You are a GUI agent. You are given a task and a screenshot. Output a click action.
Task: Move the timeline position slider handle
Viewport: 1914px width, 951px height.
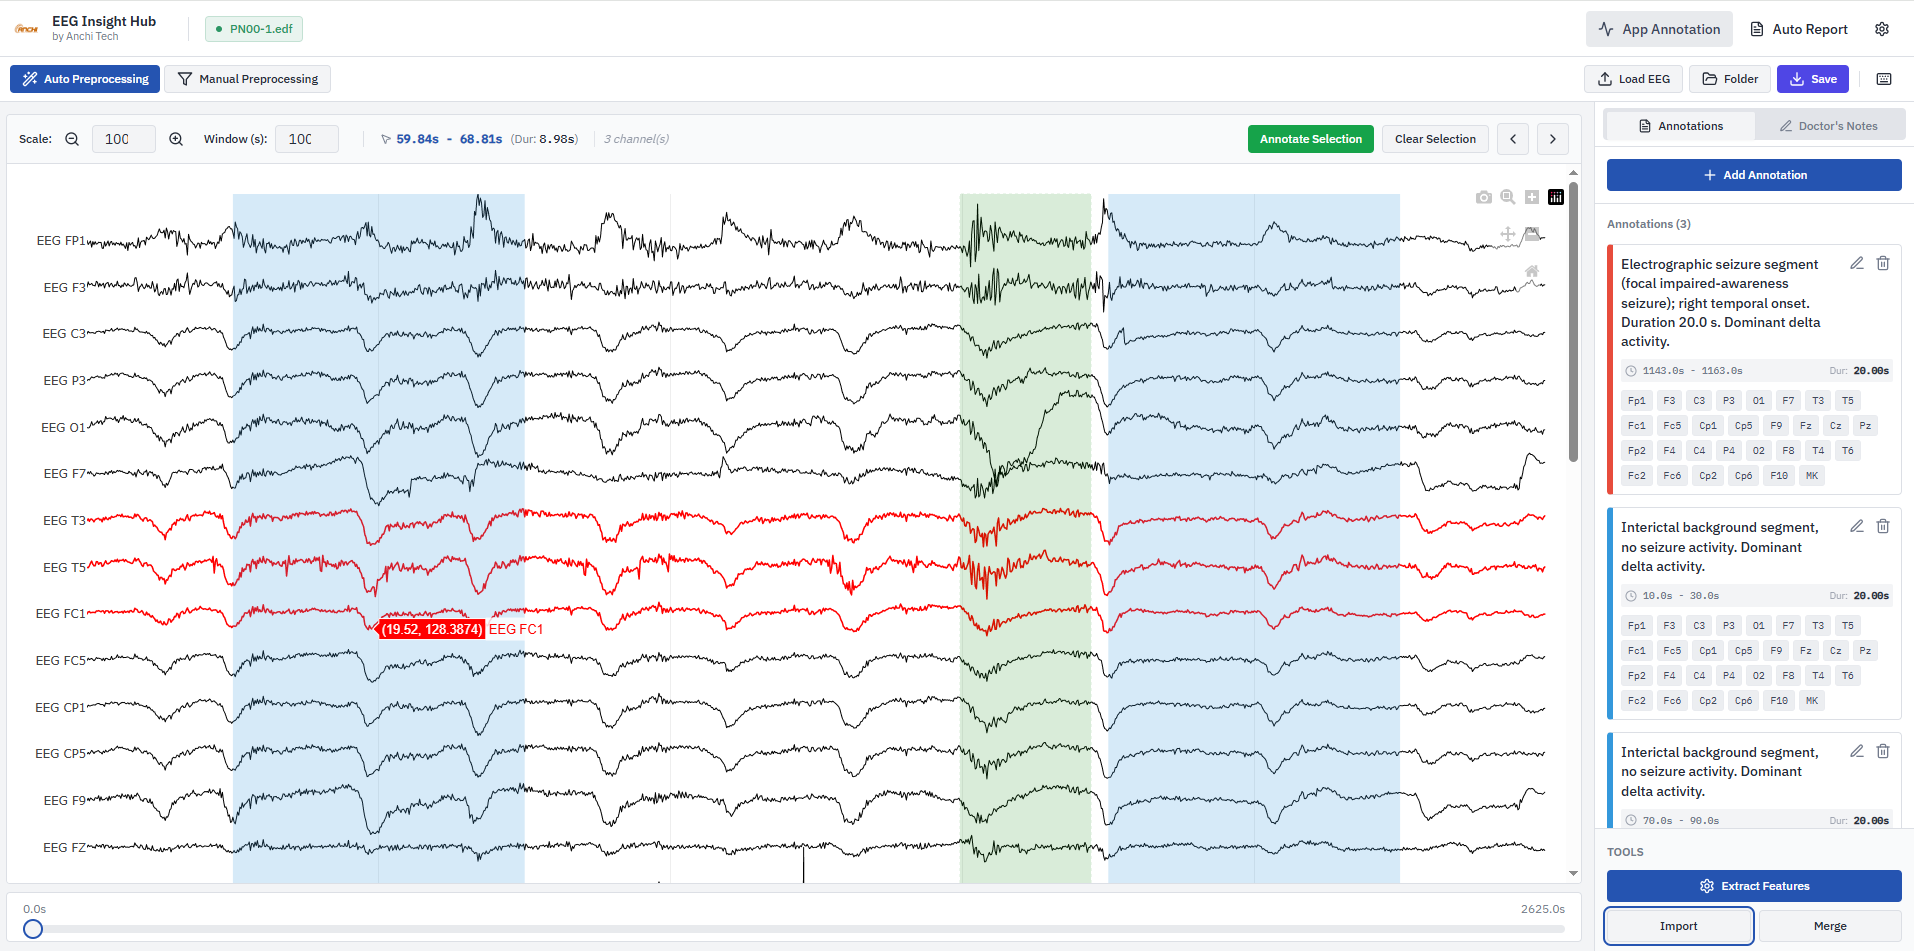(33, 929)
